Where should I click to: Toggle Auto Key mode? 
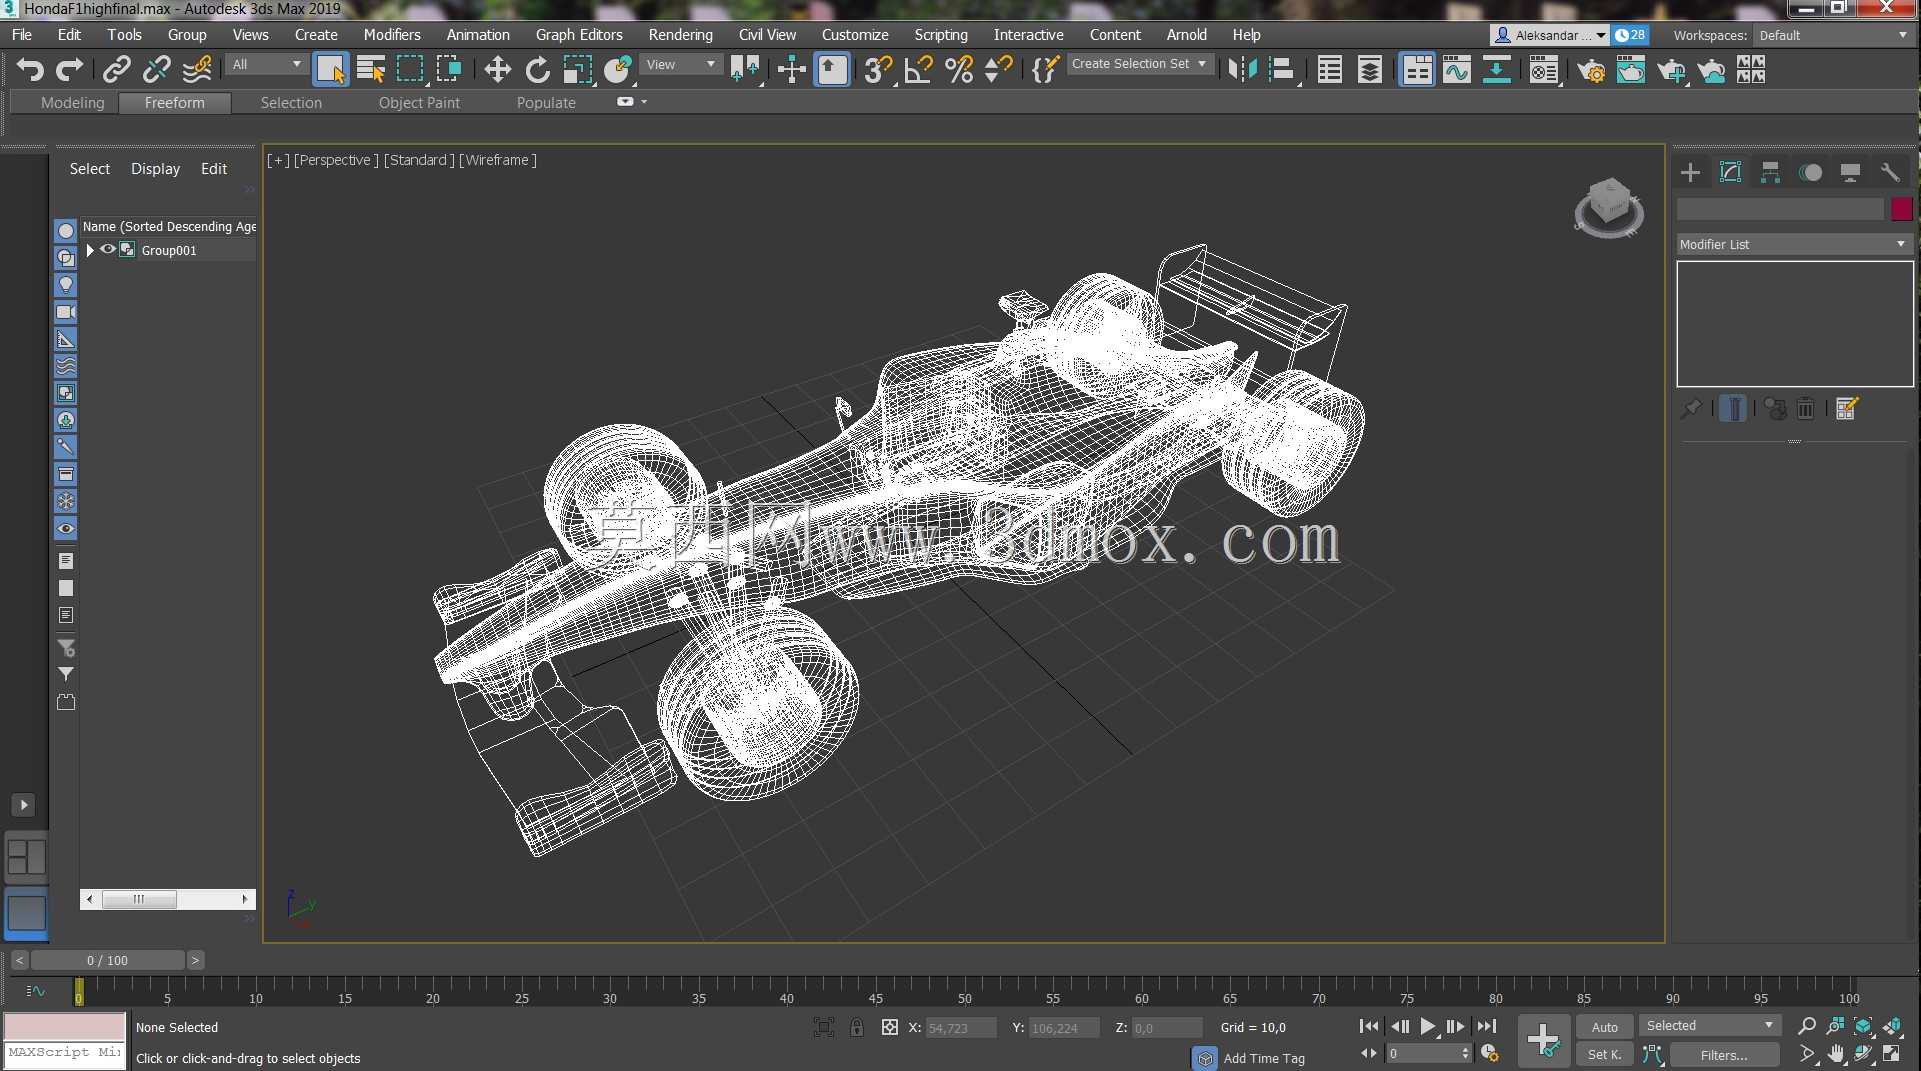tap(1605, 1027)
